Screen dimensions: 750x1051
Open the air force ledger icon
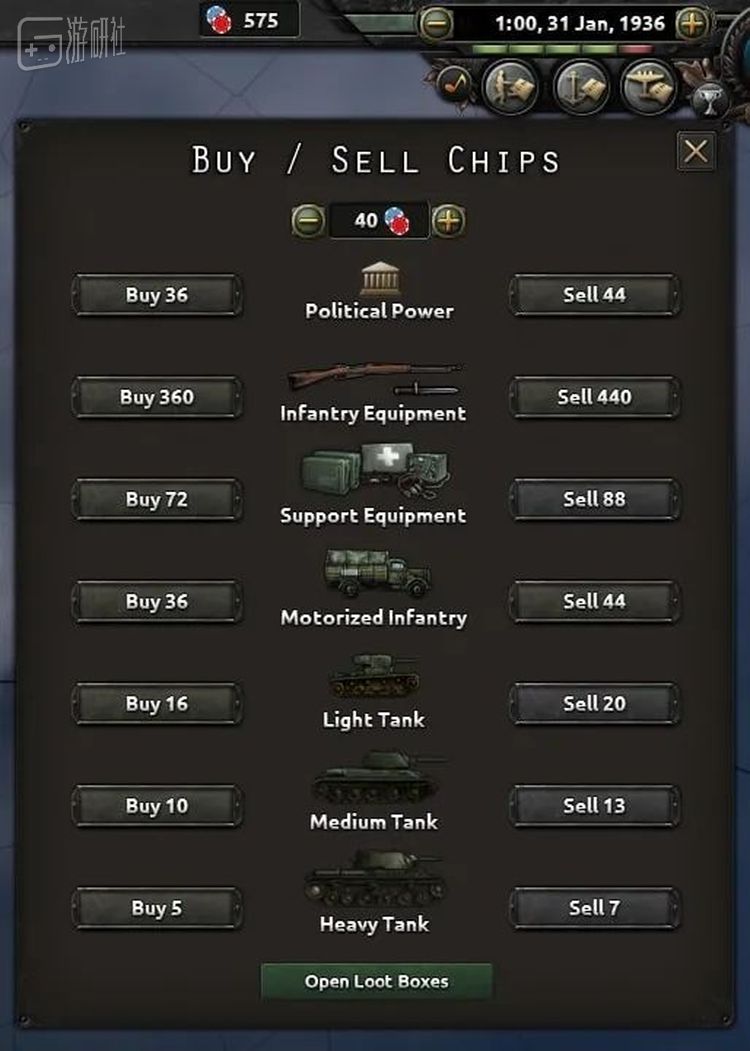click(x=649, y=87)
